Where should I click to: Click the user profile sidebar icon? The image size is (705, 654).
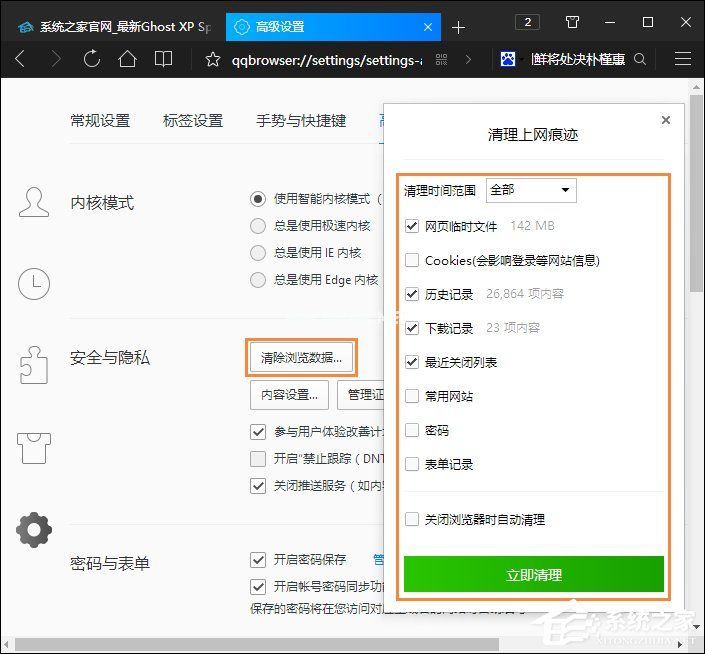click(x=34, y=202)
